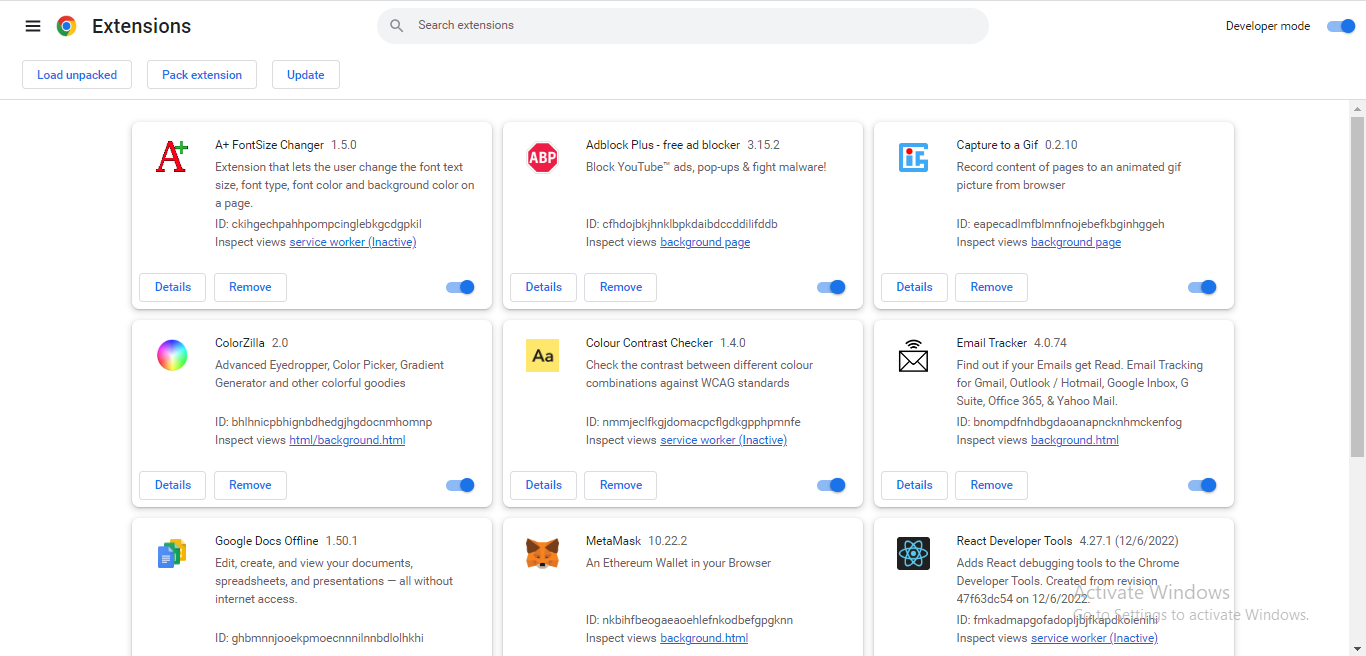
Task: Click the scrollbar up arrow
Action: pyautogui.click(x=1358, y=108)
